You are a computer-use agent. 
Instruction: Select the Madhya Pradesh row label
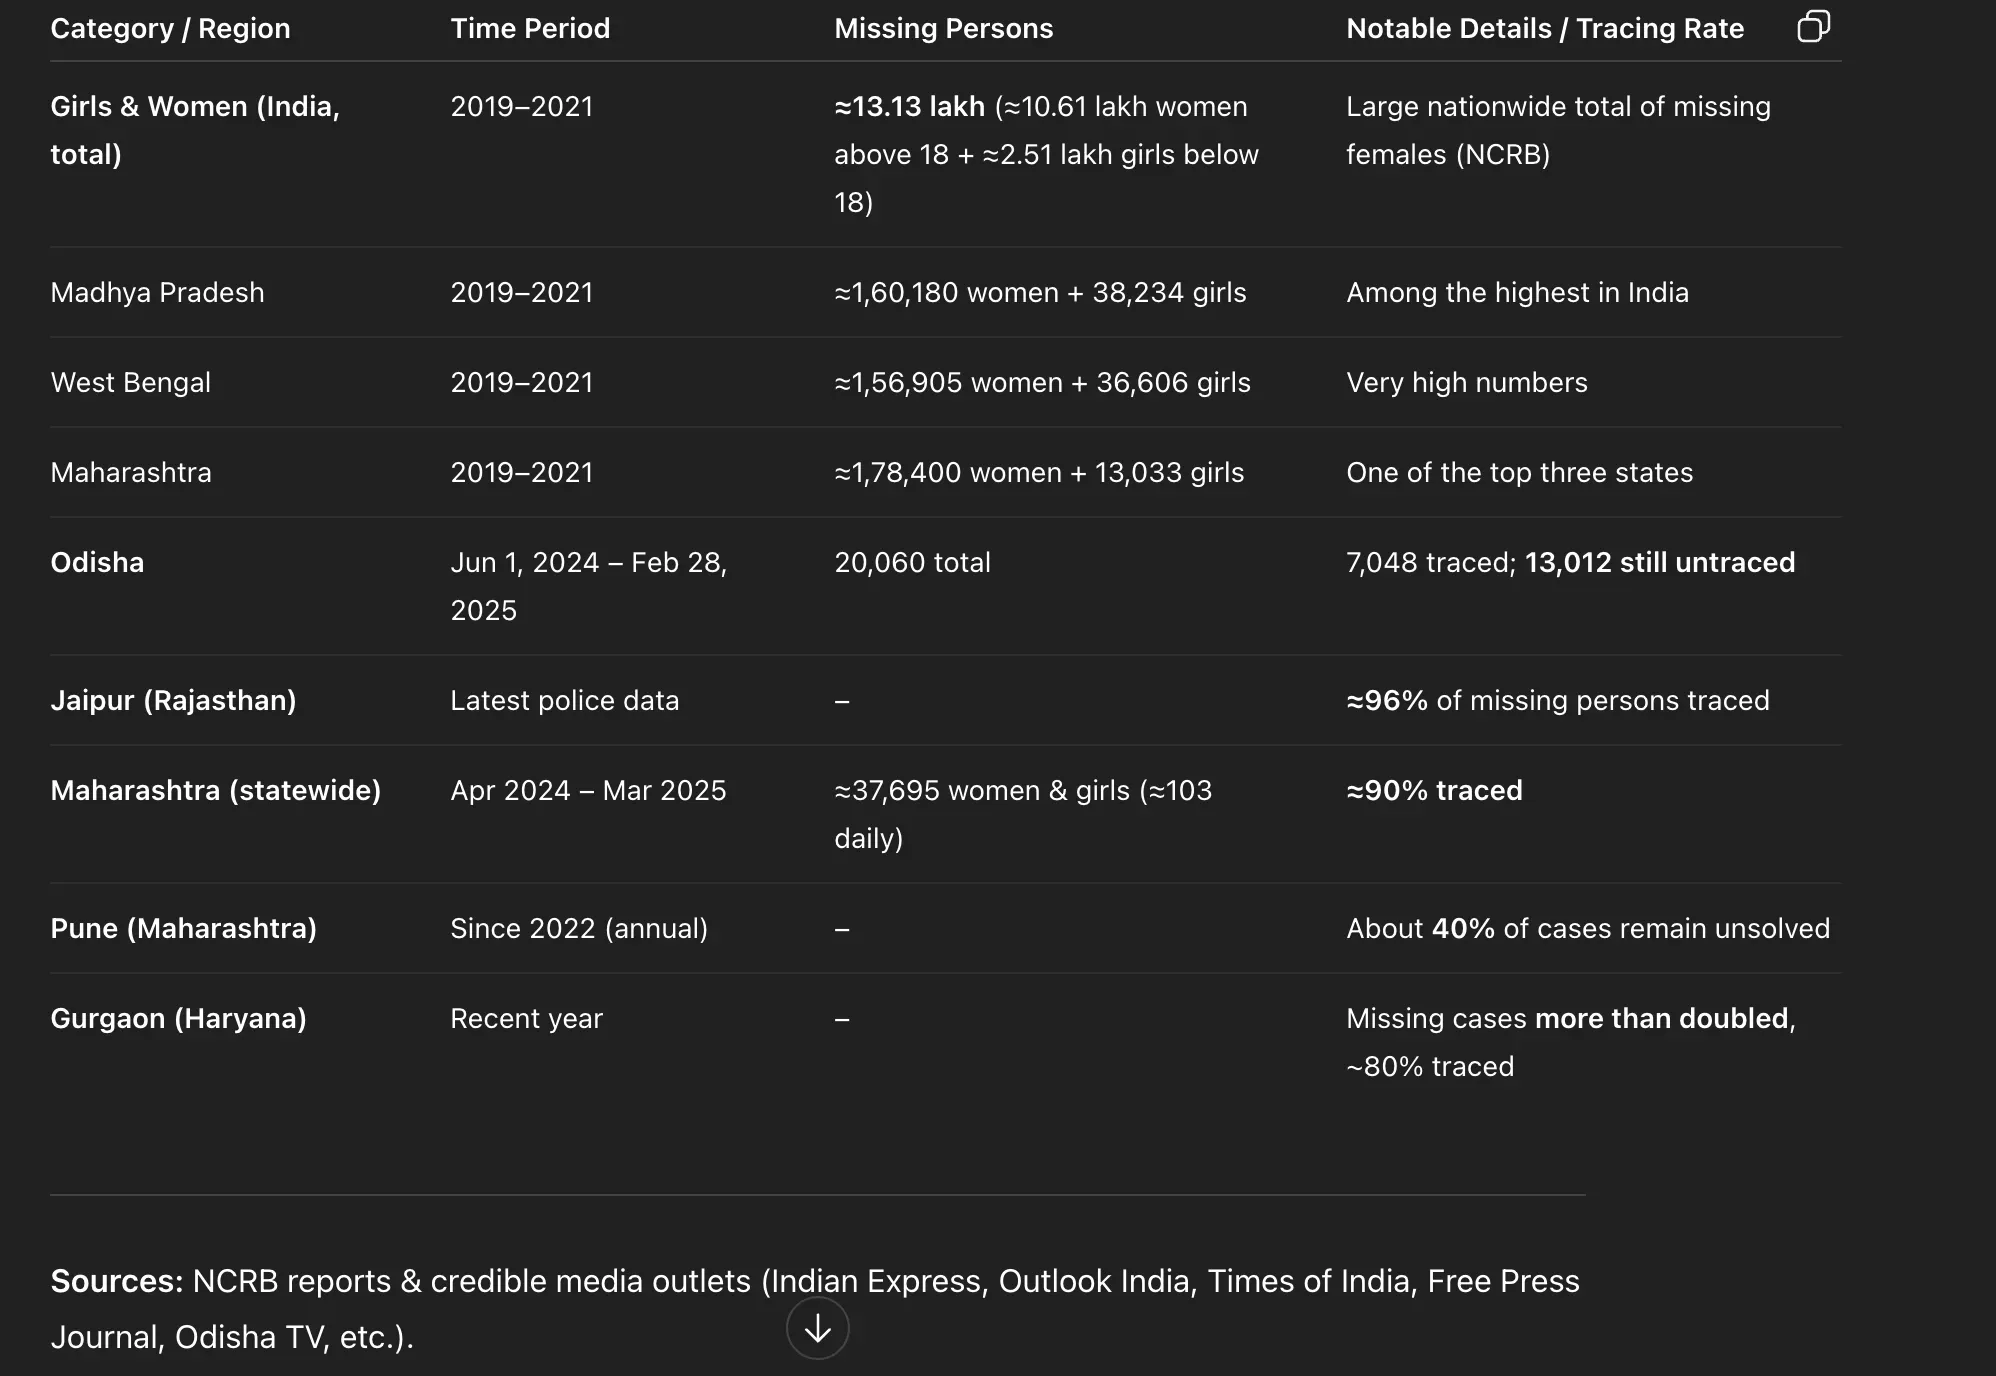click(157, 292)
